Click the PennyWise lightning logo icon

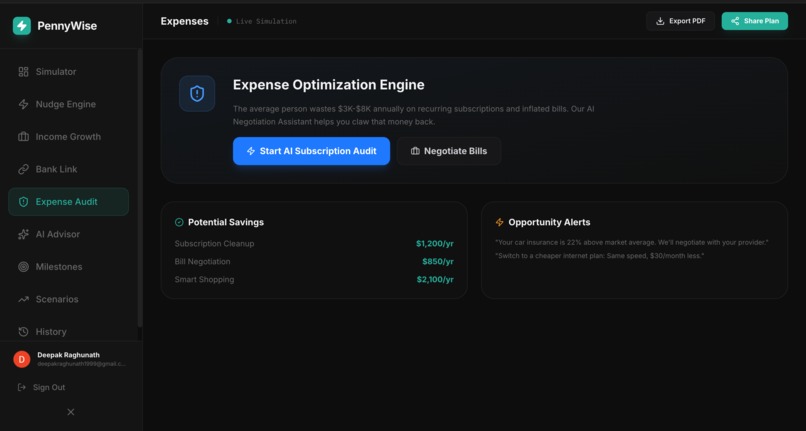point(22,26)
